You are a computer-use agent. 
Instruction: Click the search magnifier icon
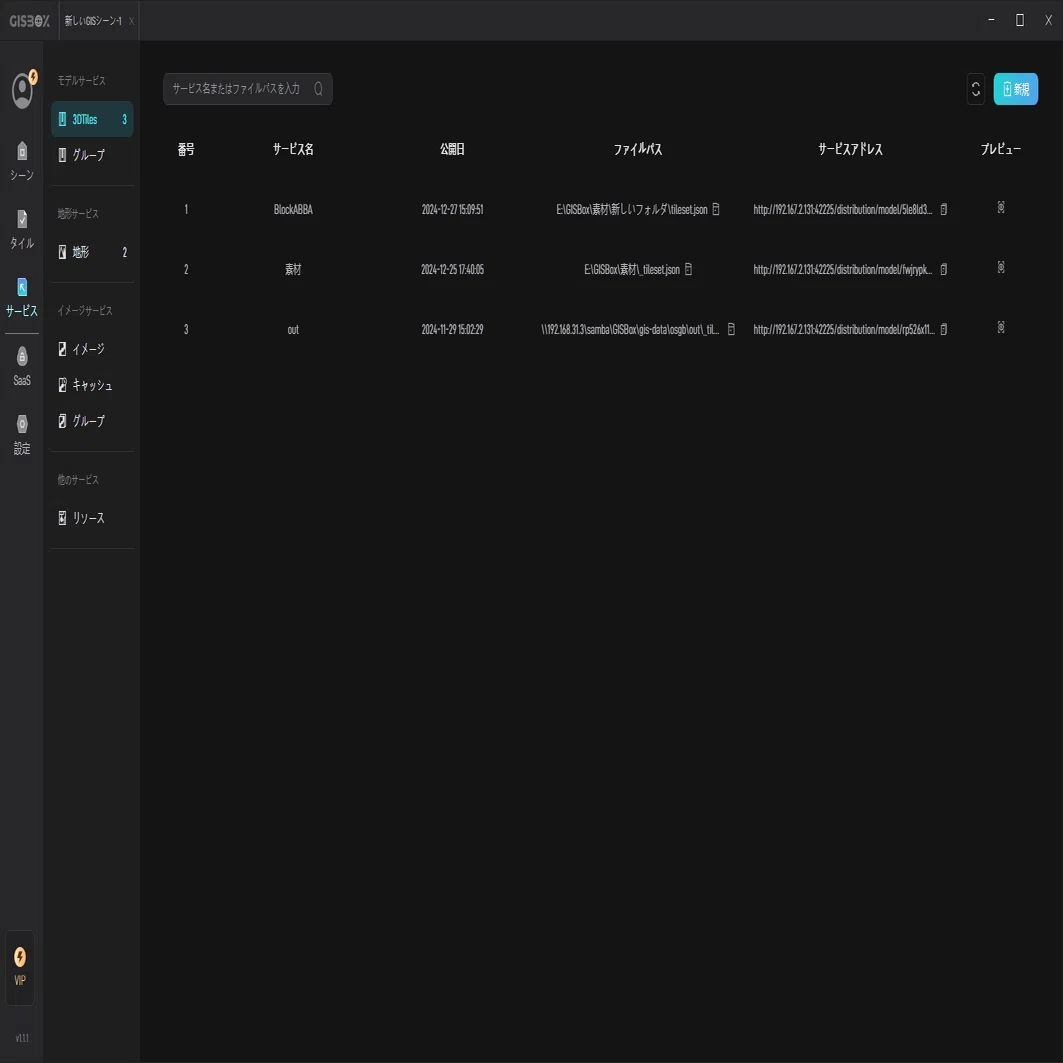tap(318, 89)
